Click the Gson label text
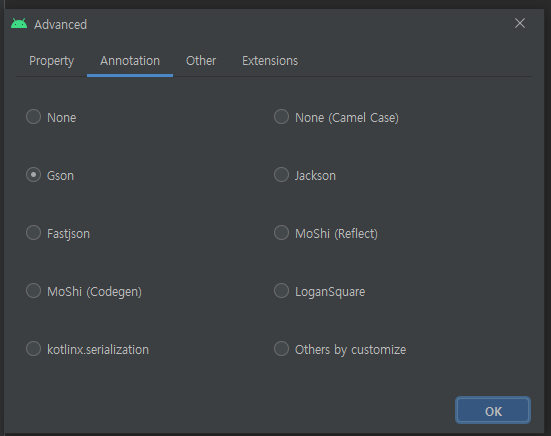The image size is (551, 436). point(60,176)
